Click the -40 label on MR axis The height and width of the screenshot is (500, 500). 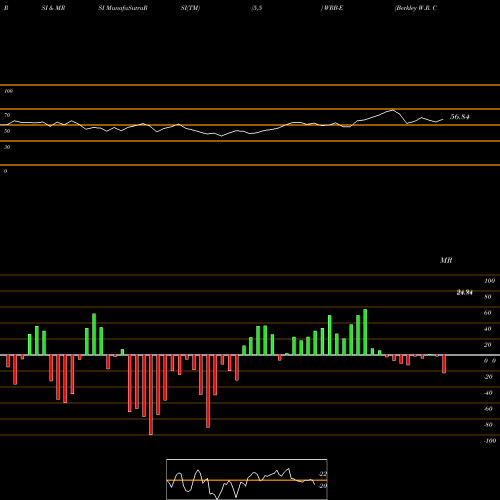[488, 393]
